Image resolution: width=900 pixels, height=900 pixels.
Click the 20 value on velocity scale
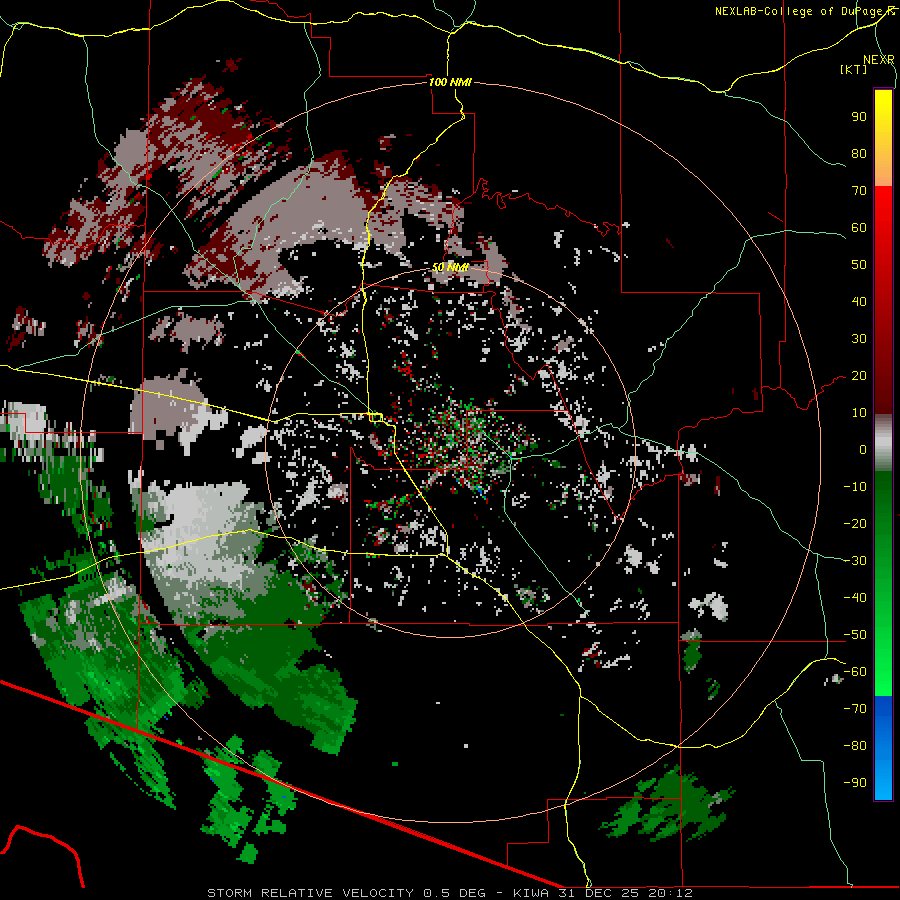(859, 375)
